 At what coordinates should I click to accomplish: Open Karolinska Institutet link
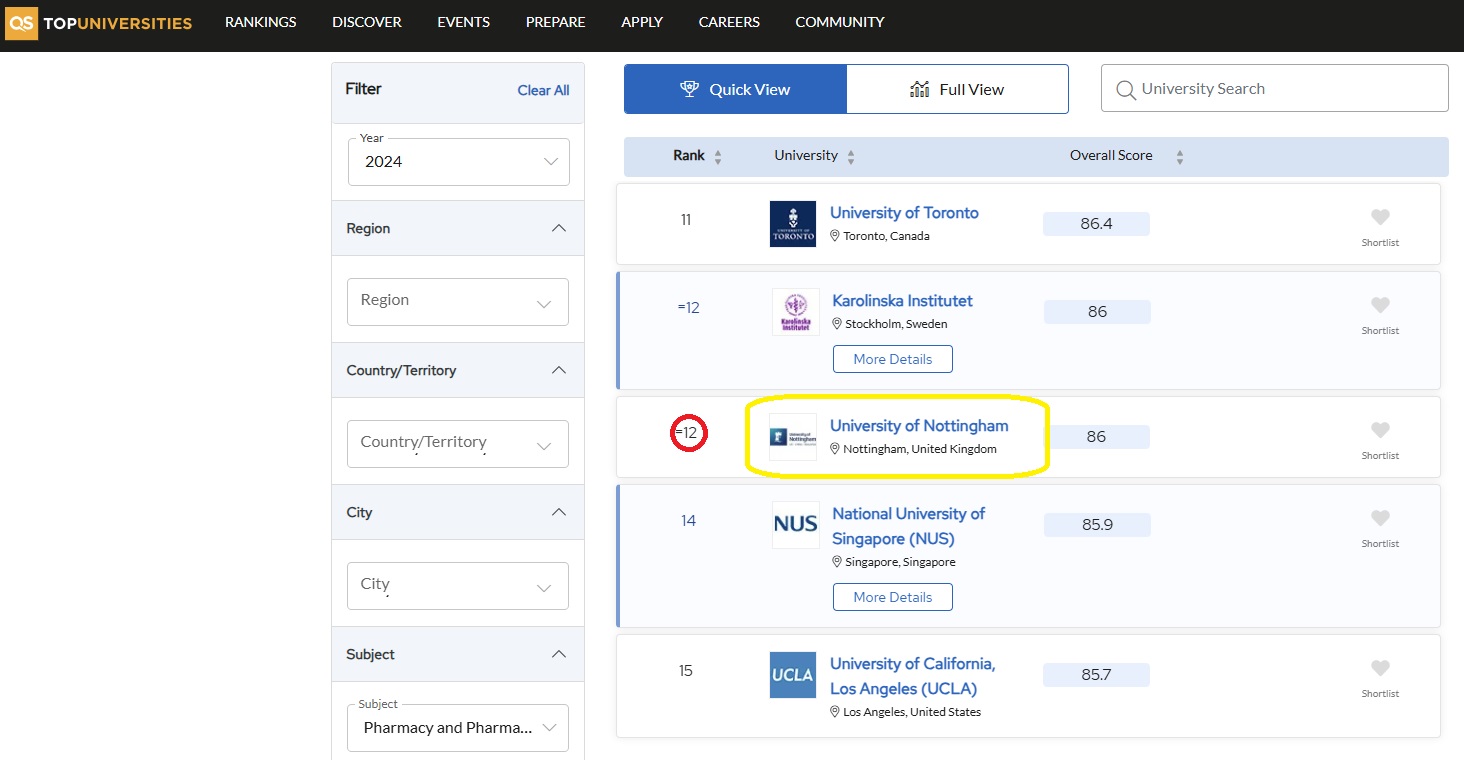[902, 301]
